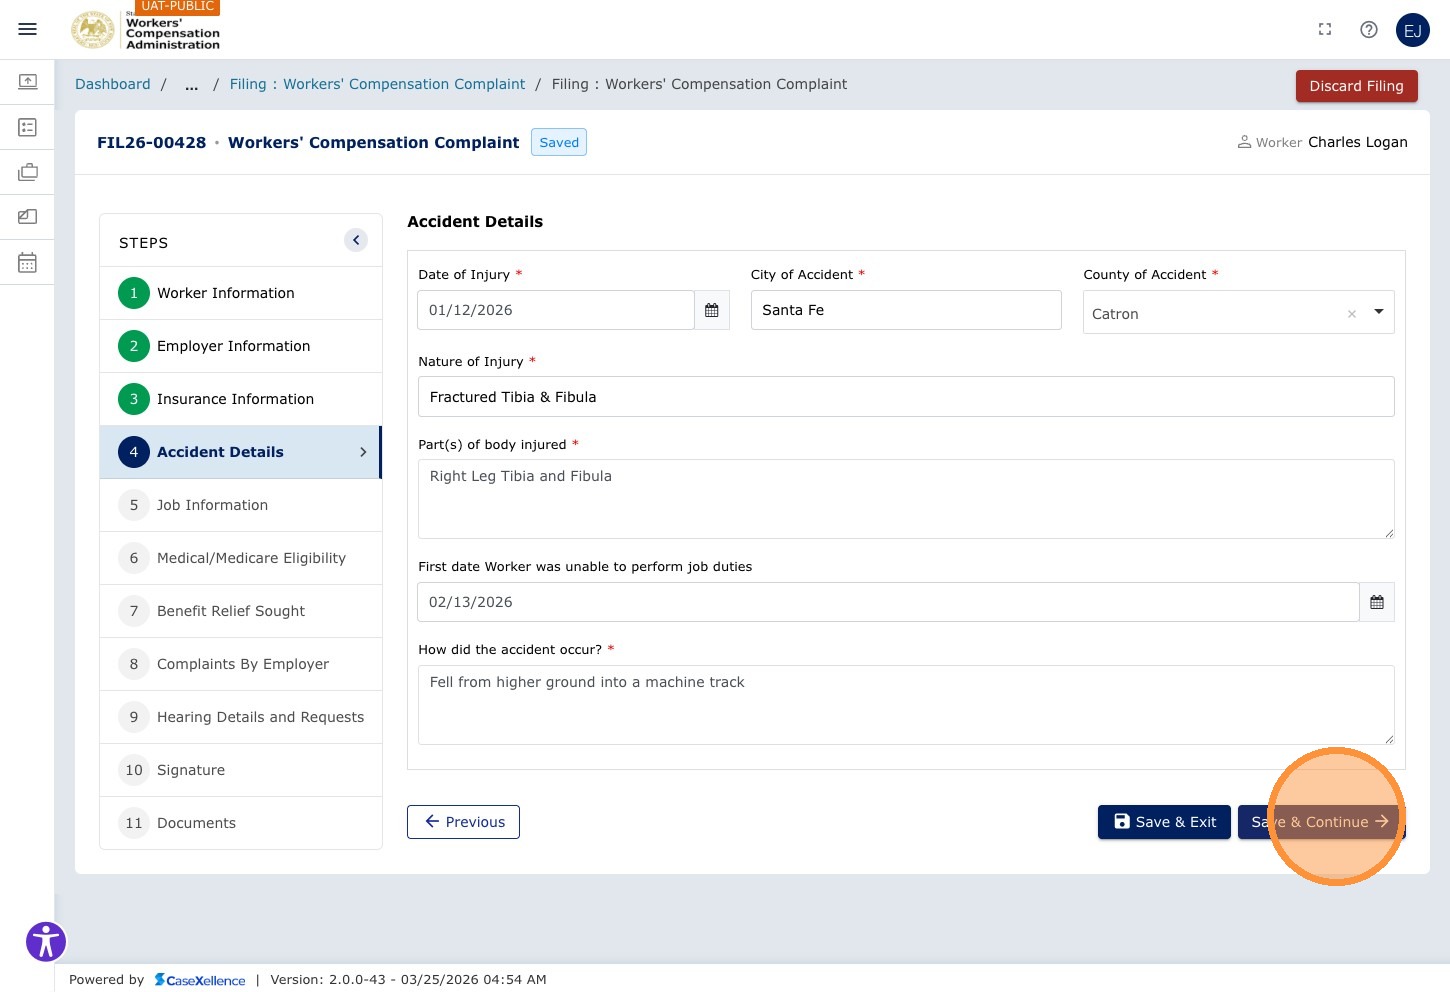Image resolution: width=1450 pixels, height=992 pixels.
Task: Click the Saved status badge
Action: tap(559, 142)
